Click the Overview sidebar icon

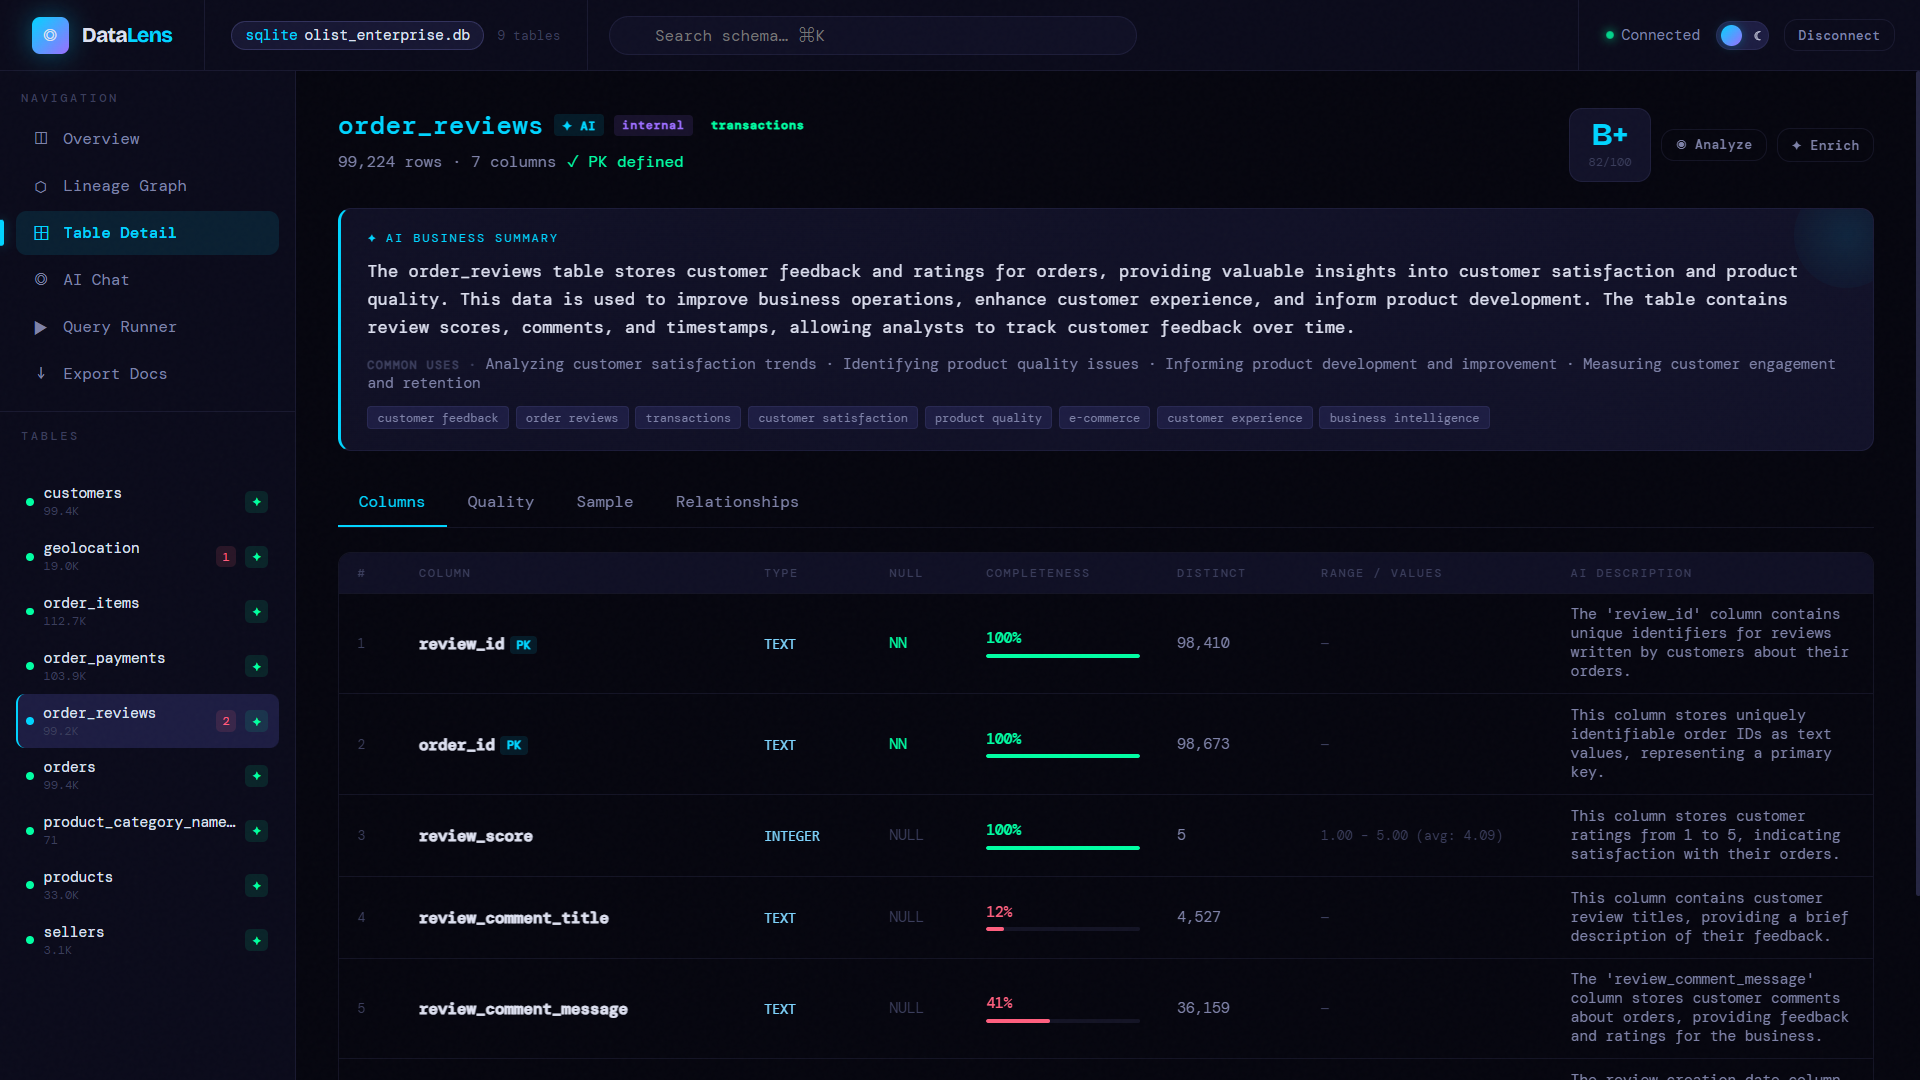(x=41, y=138)
